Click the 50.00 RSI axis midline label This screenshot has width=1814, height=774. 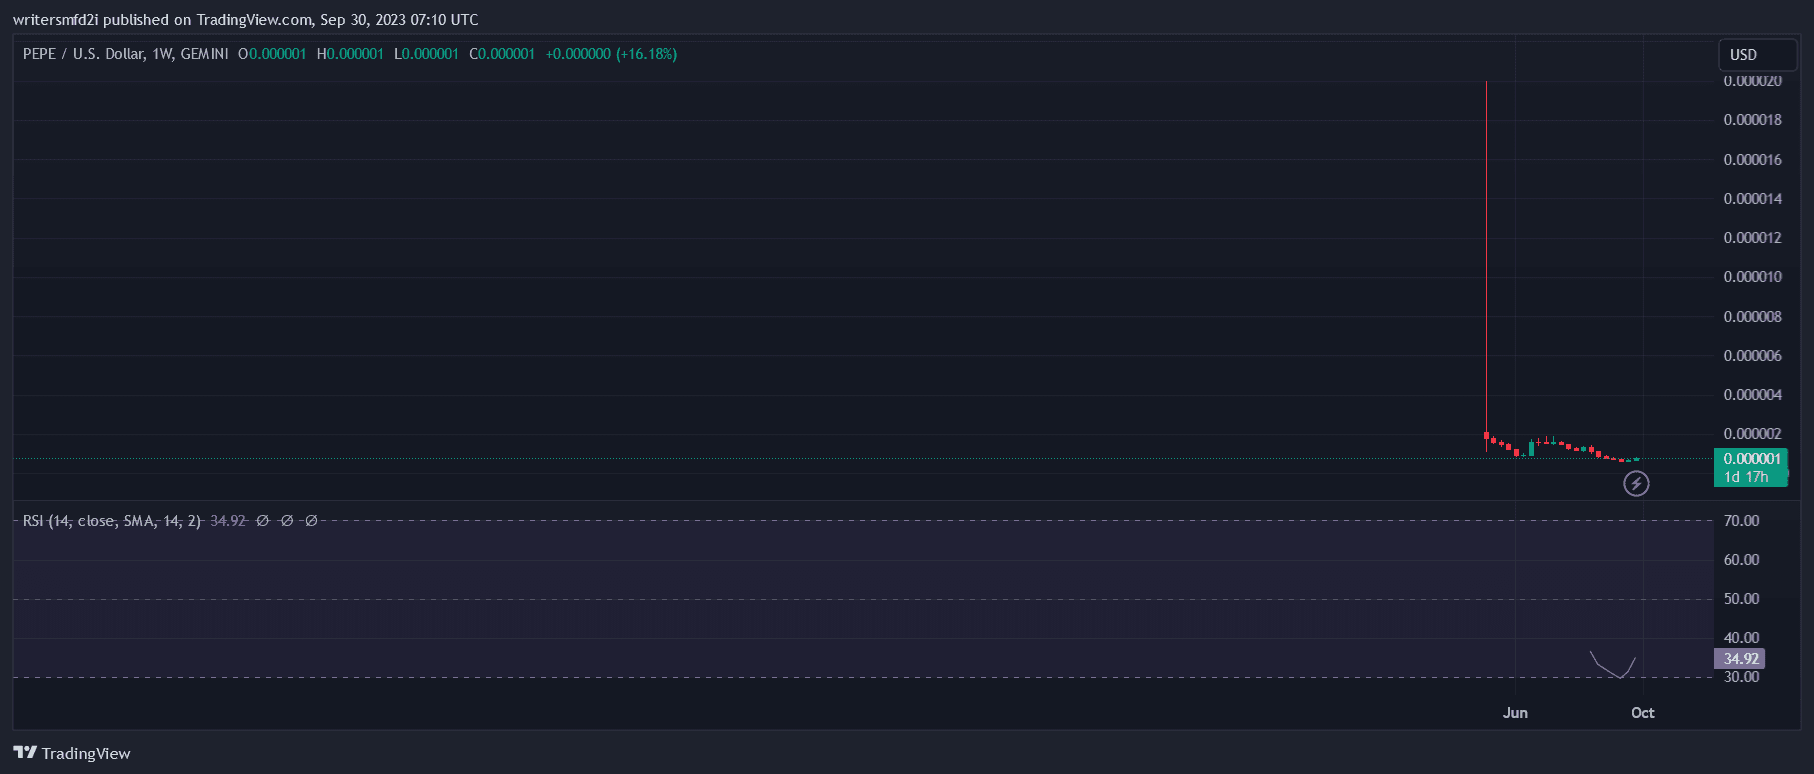[x=1741, y=599]
